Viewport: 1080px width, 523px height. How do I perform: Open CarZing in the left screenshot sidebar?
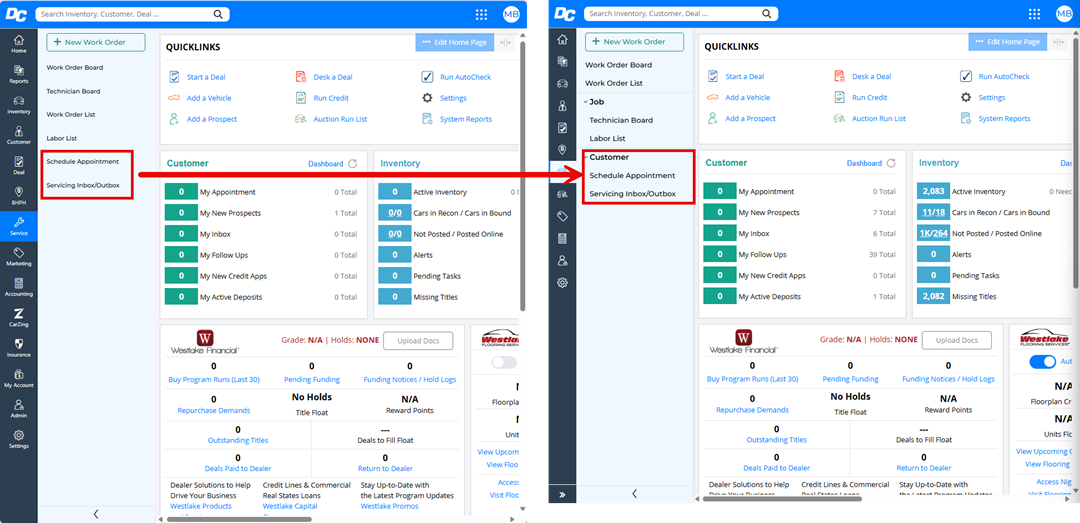click(19, 317)
